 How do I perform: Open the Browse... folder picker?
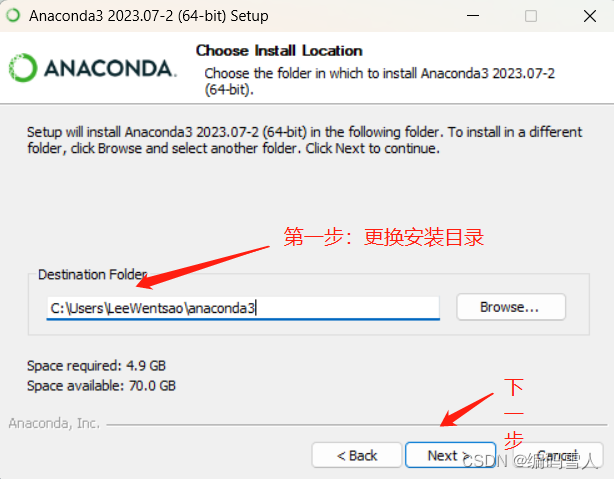(x=511, y=307)
